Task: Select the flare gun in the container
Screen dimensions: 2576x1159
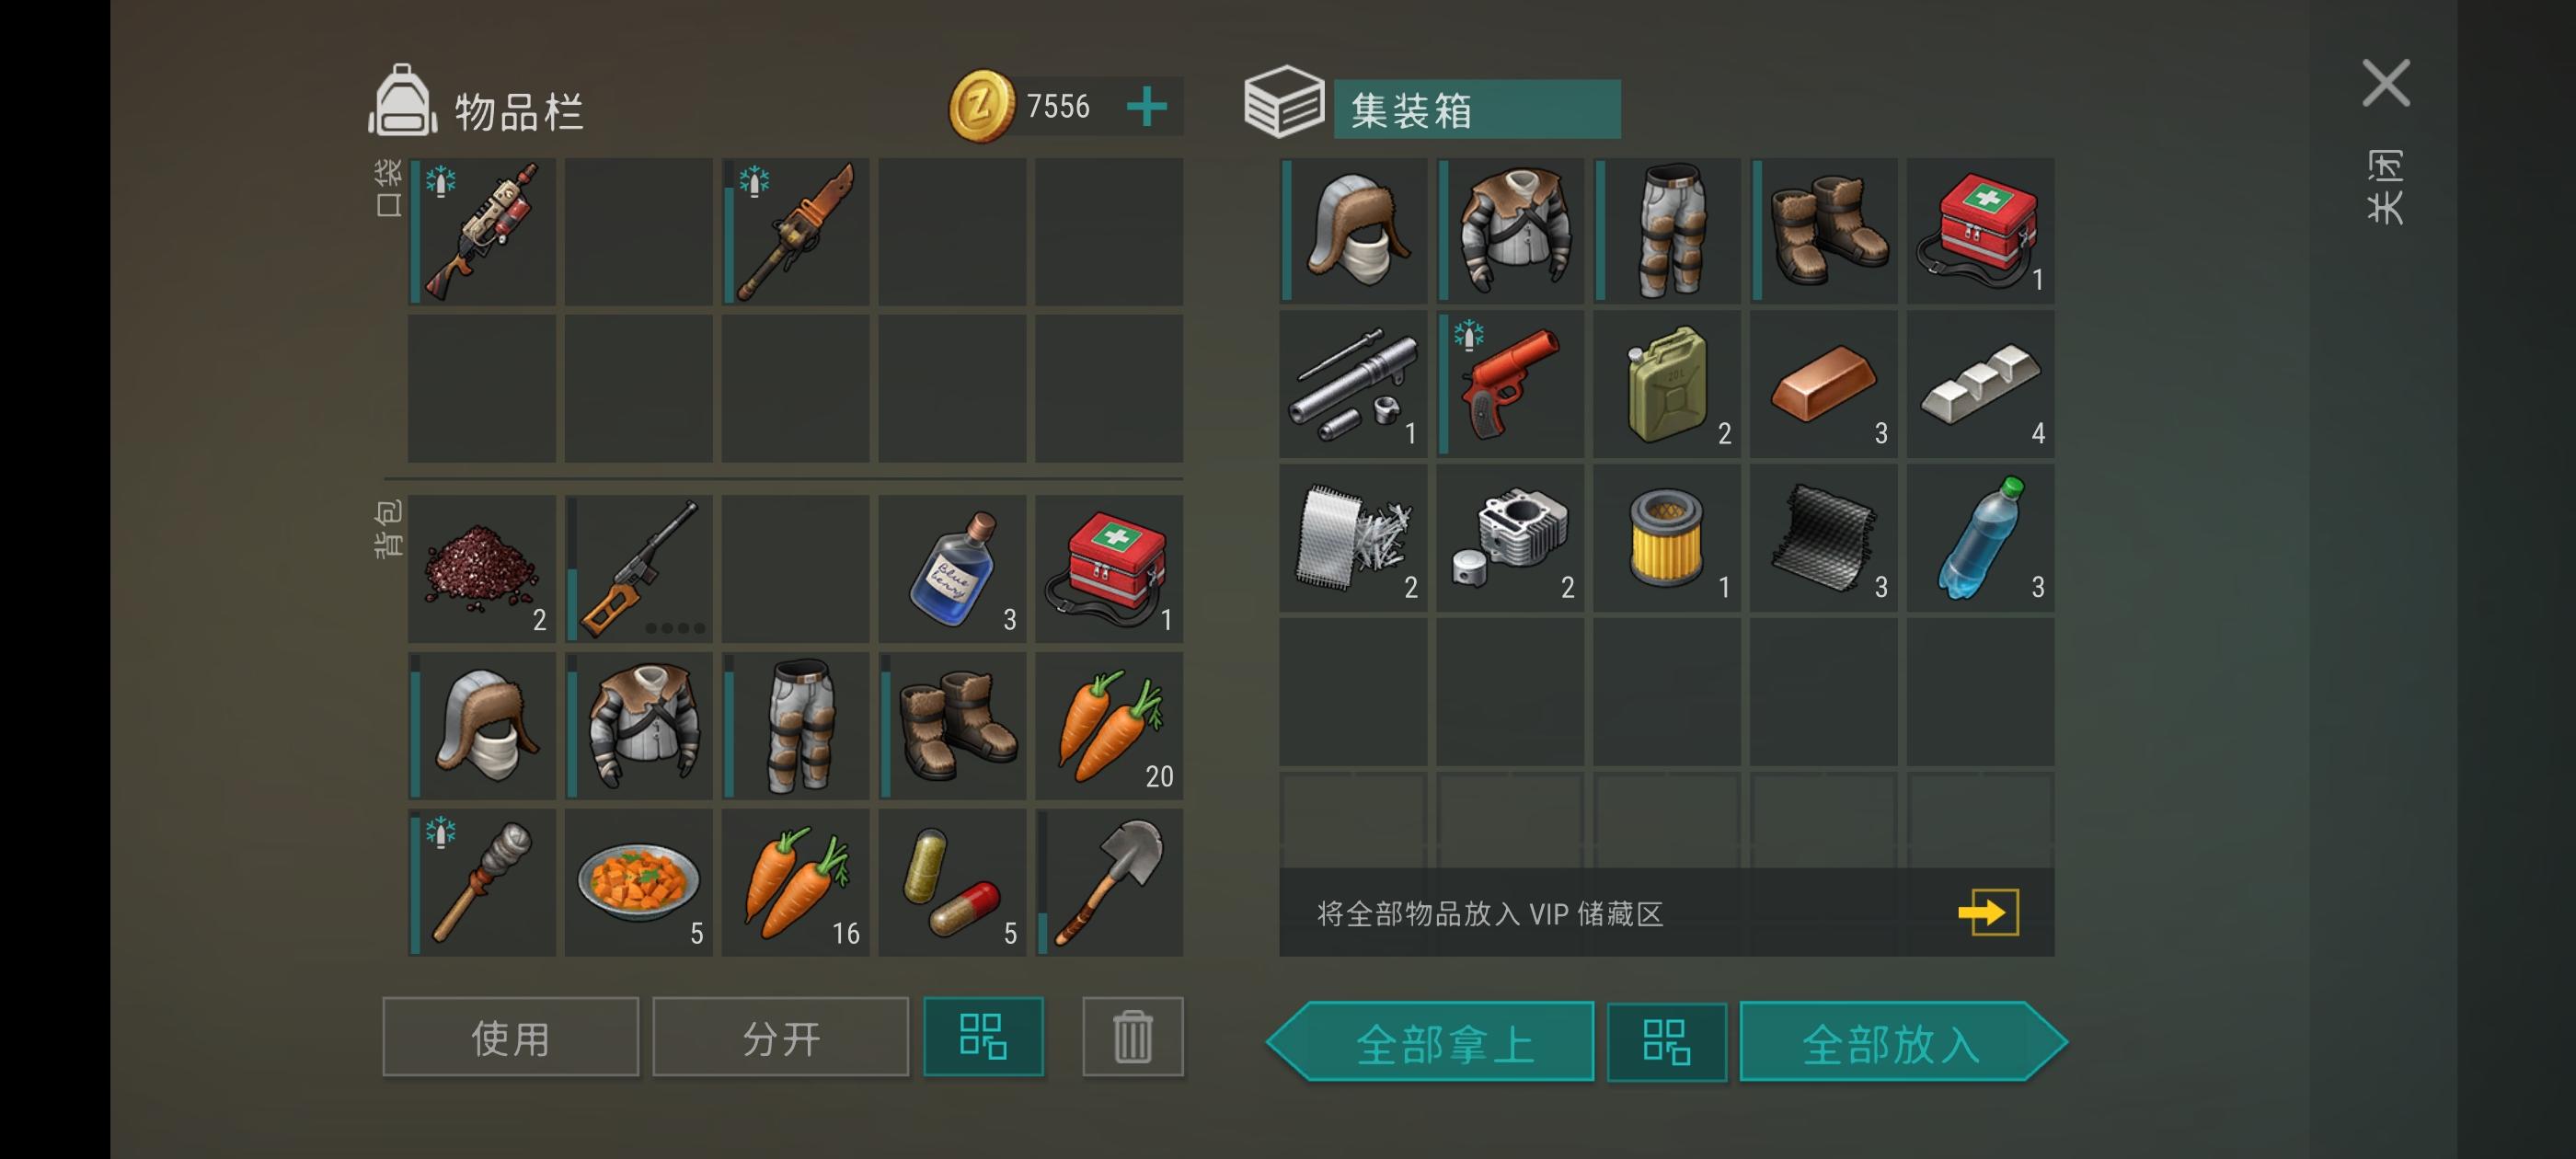Action: 1510,384
